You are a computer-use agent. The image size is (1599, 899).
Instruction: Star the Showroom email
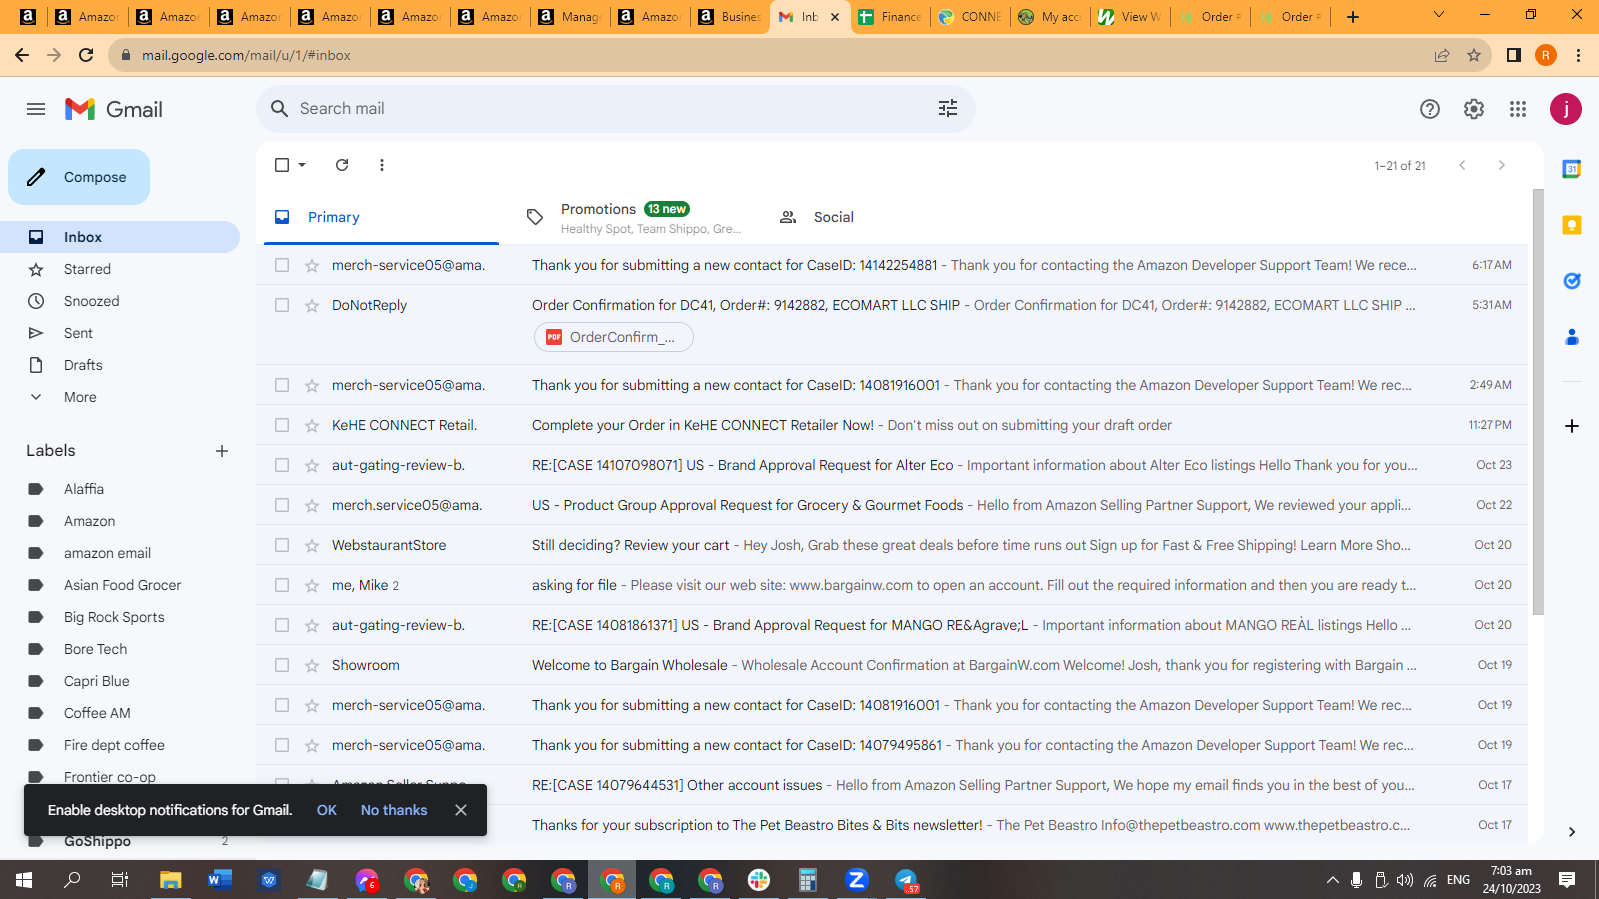[312, 665]
